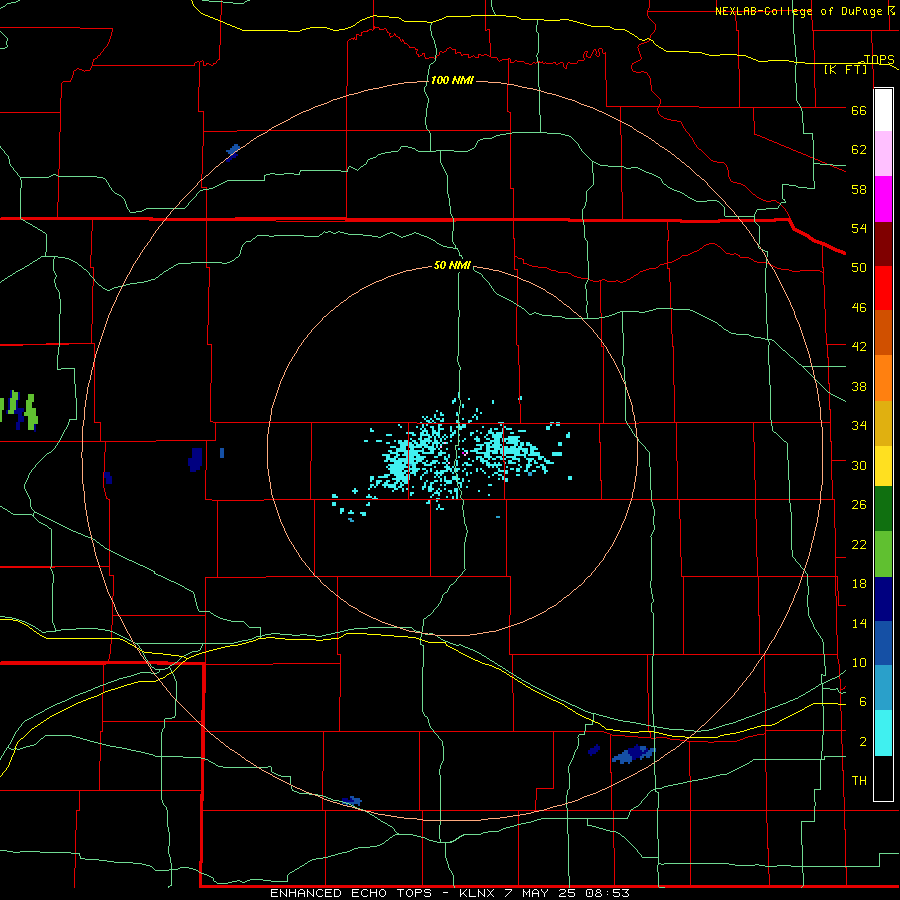Click the dark orange legend swatch
This screenshot has width=900, height=900.
[x=883, y=332]
